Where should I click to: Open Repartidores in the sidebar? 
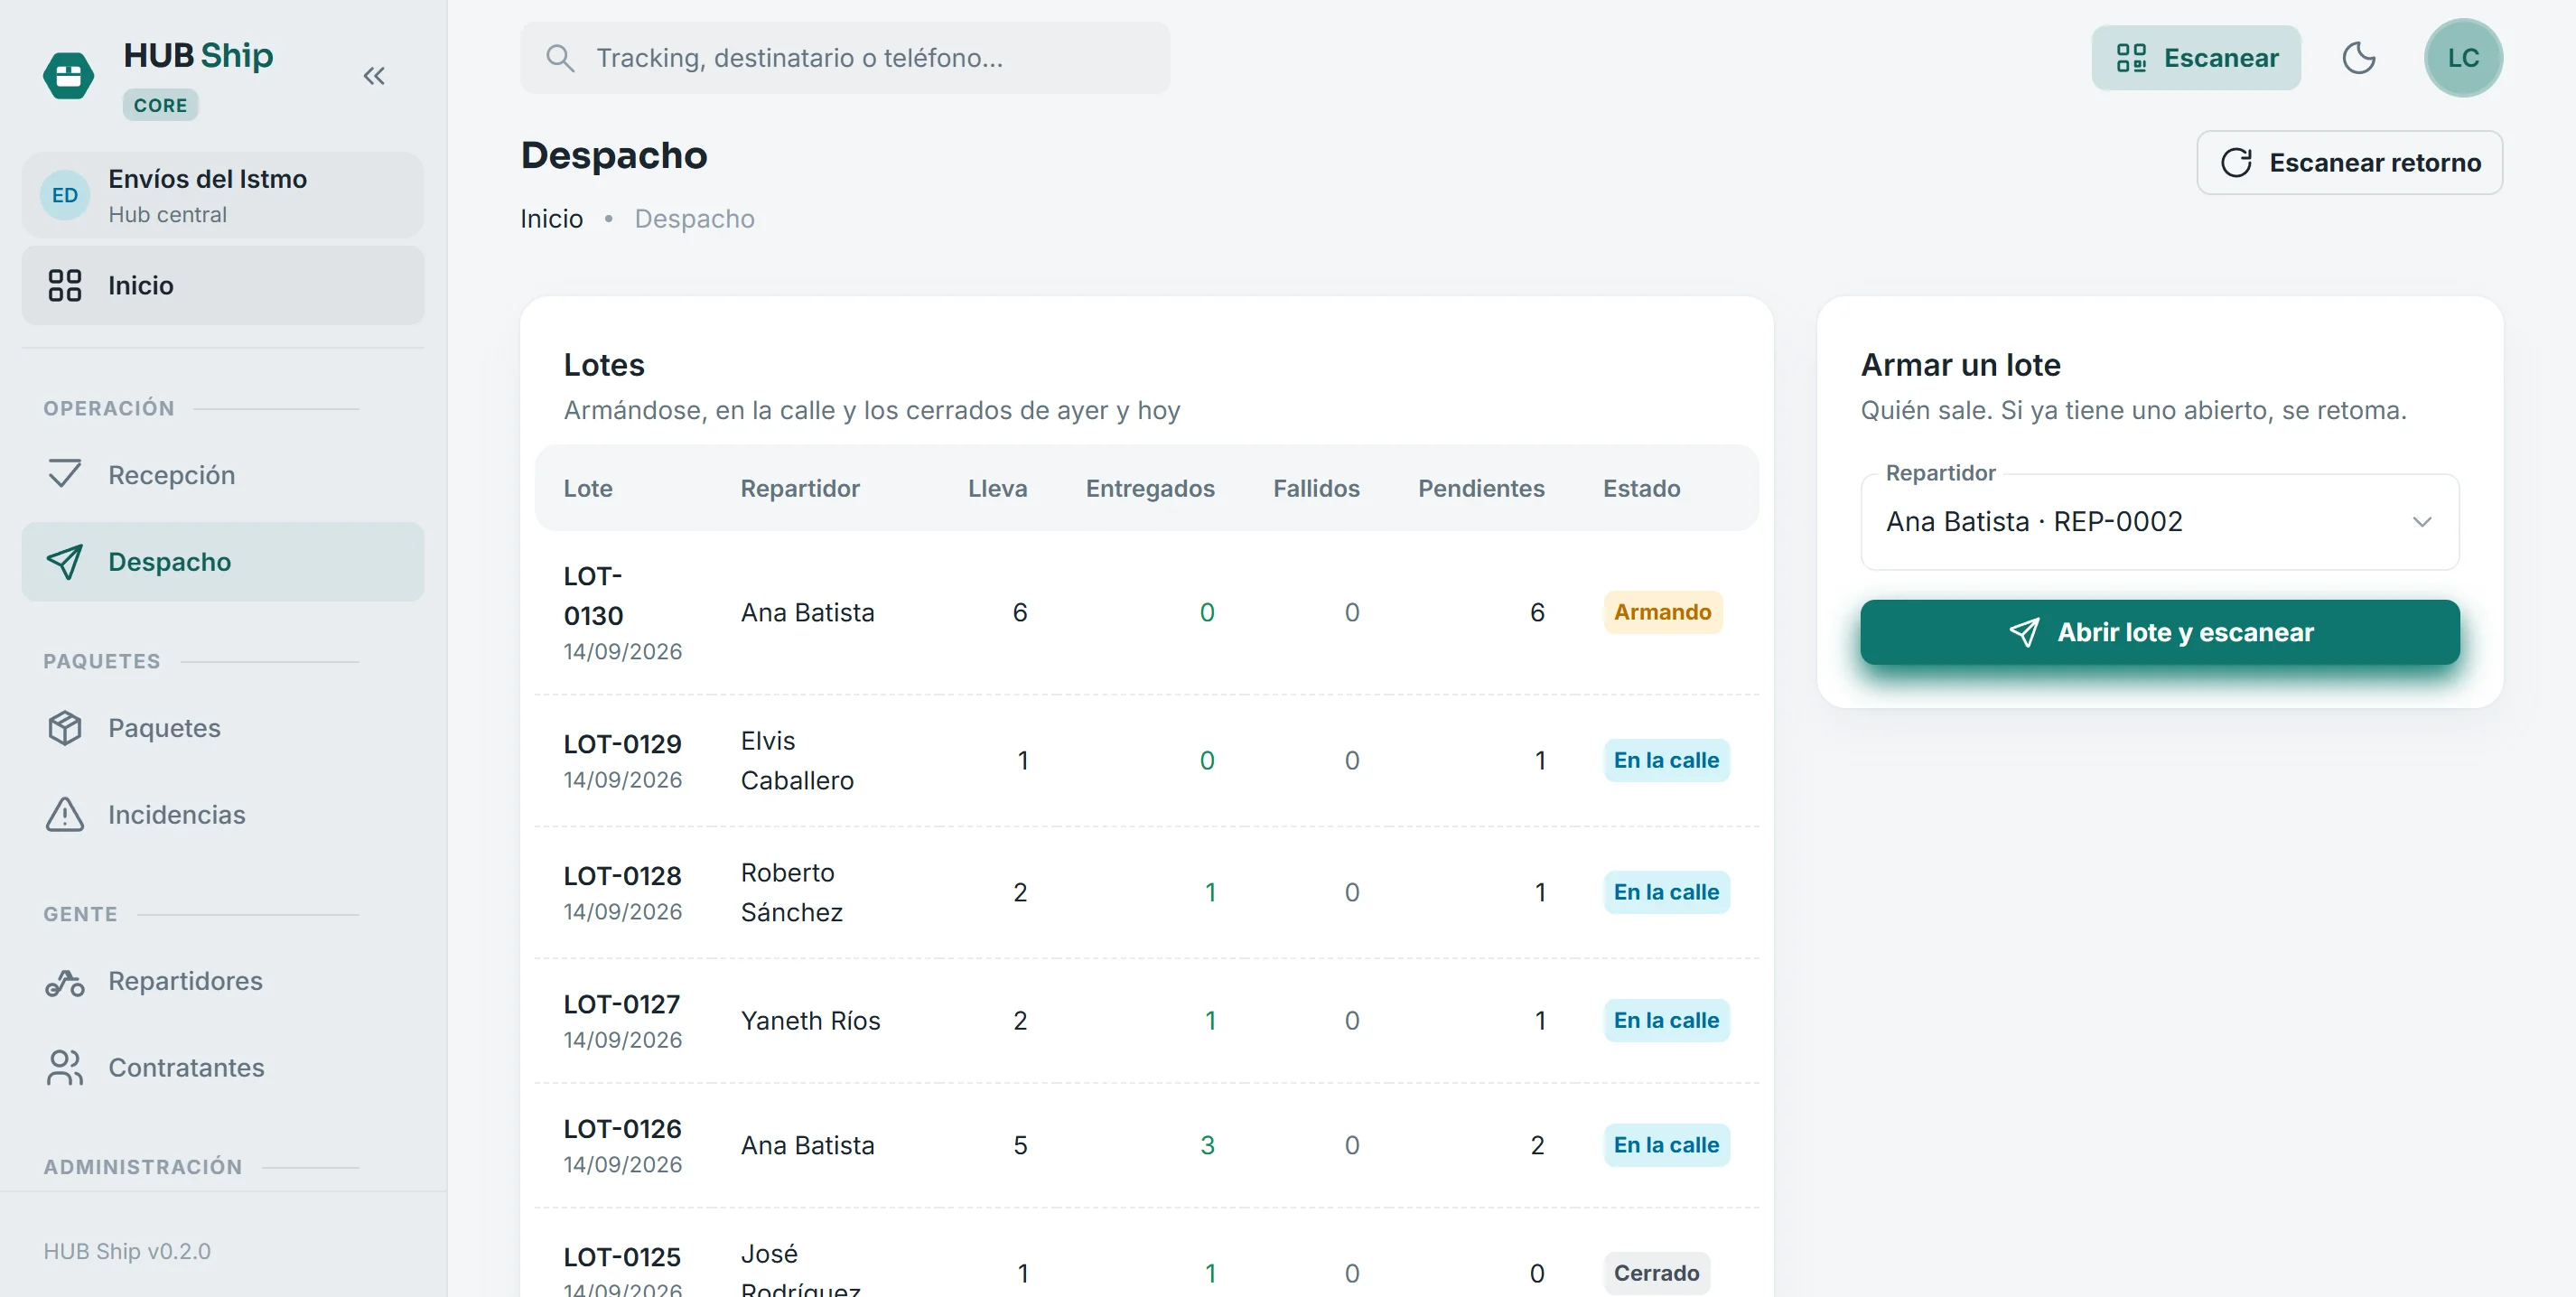click(223, 982)
